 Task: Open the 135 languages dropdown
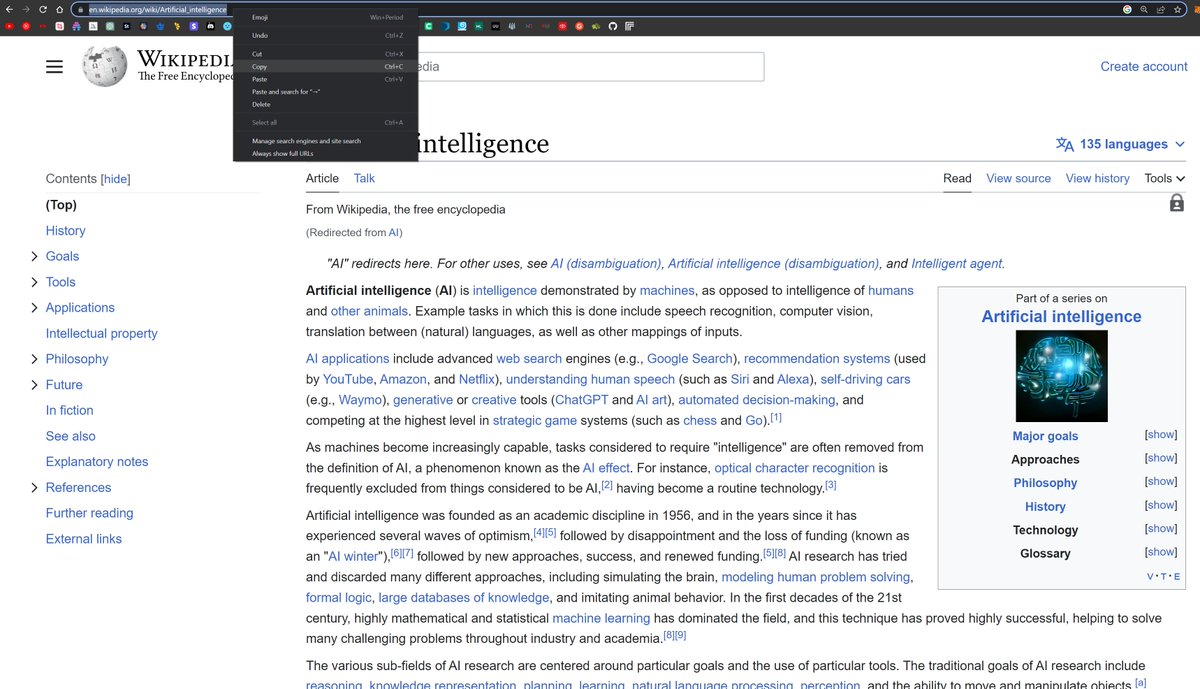tap(1120, 144)
